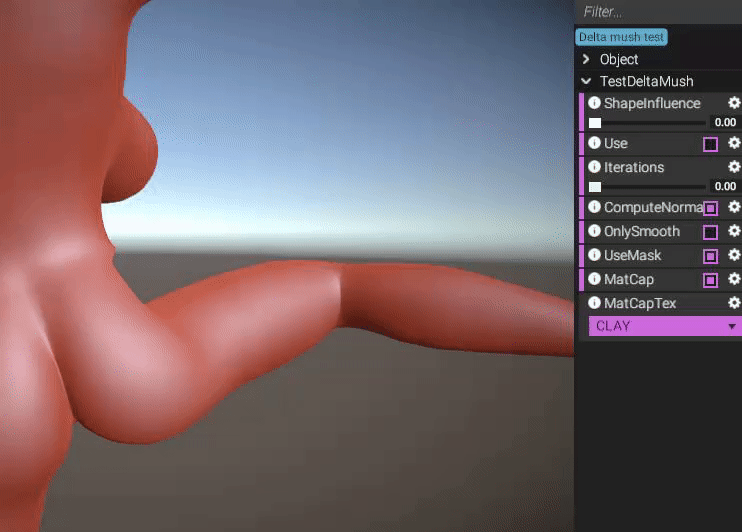Open the ComputeNormals gear settings

[734, 207]
